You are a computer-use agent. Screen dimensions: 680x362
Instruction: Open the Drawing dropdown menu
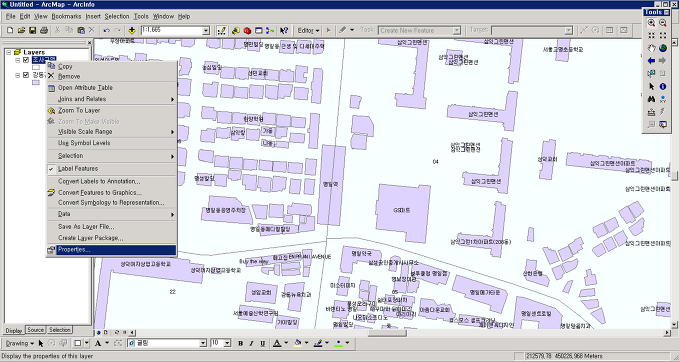20,343
